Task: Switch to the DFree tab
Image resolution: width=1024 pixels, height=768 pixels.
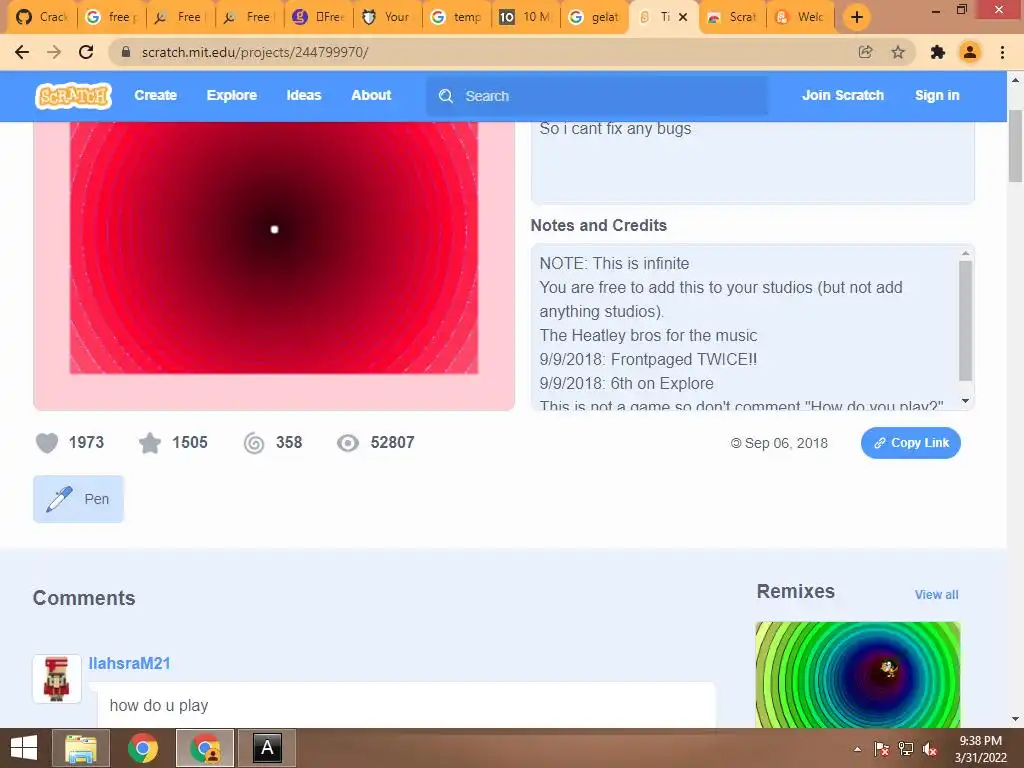Action: tap(318, 17)
